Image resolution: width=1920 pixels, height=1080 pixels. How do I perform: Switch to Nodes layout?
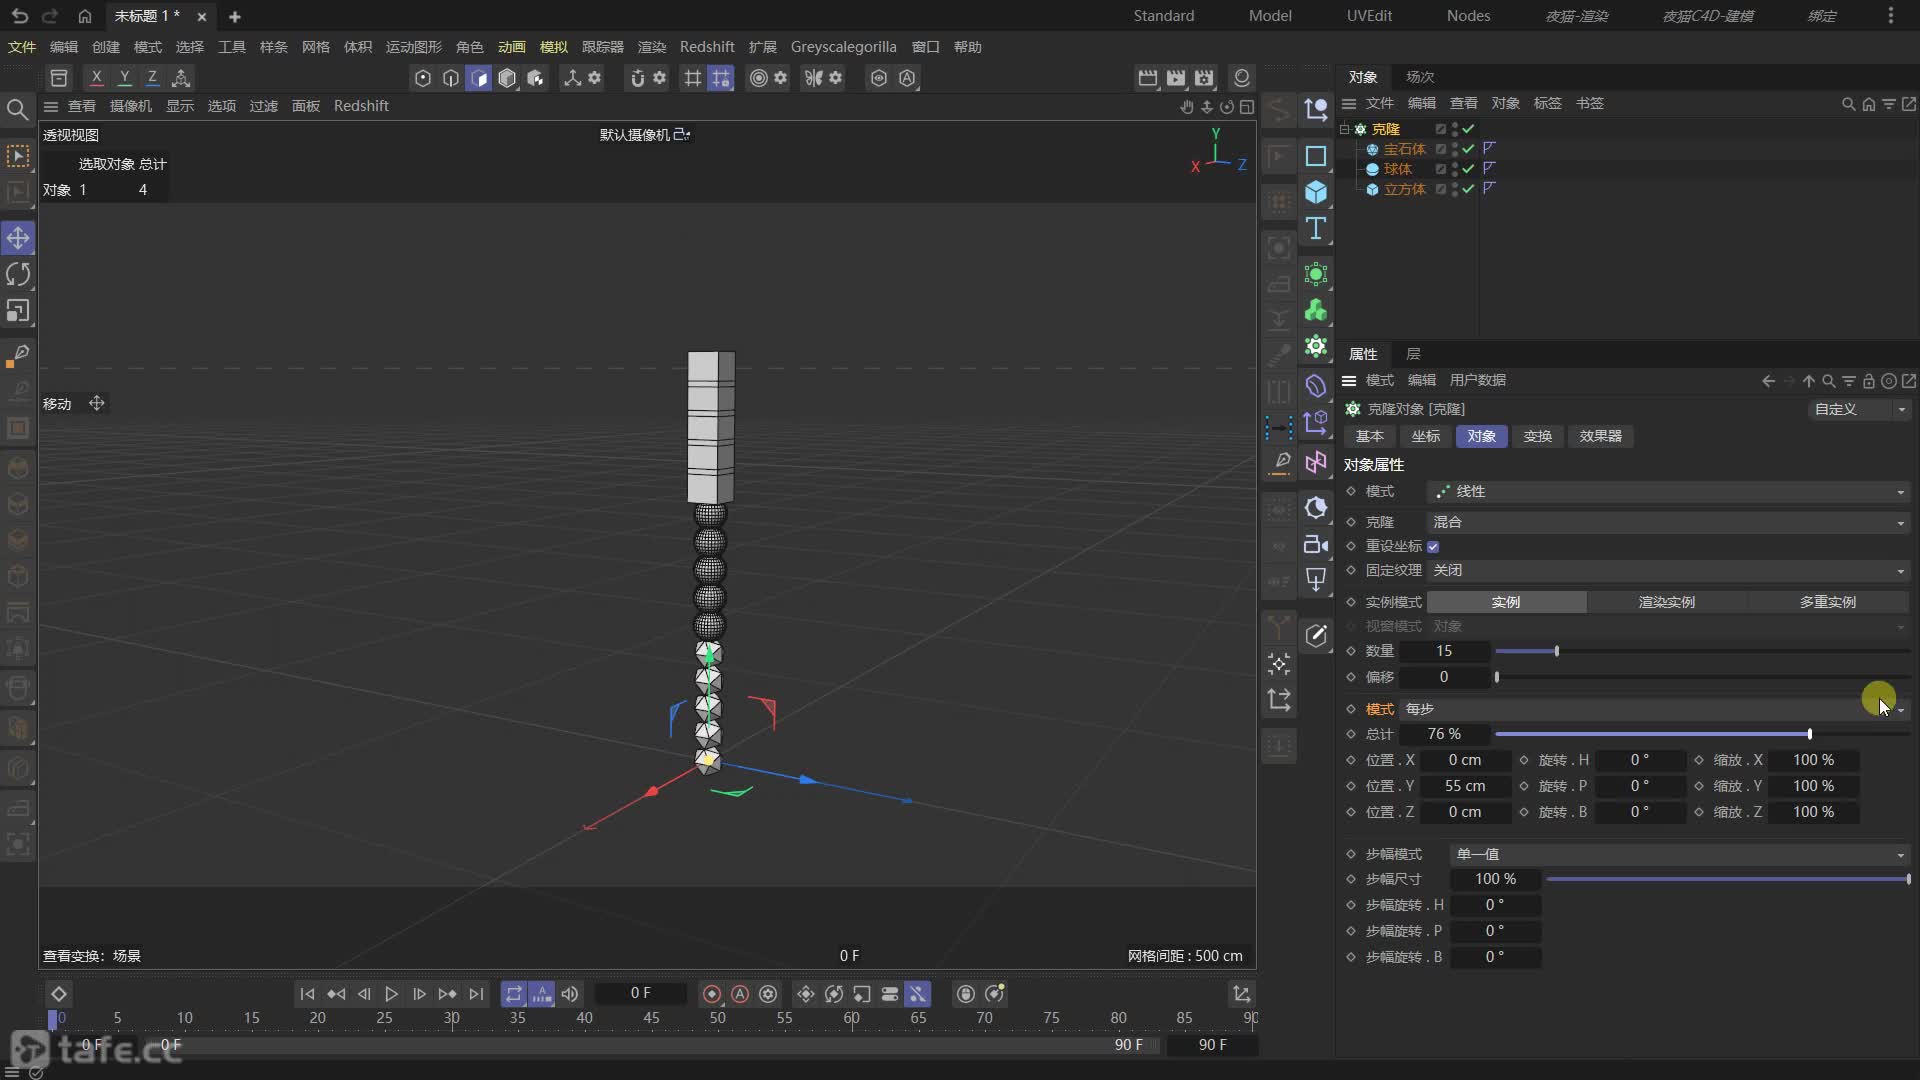click(1468, 16)
